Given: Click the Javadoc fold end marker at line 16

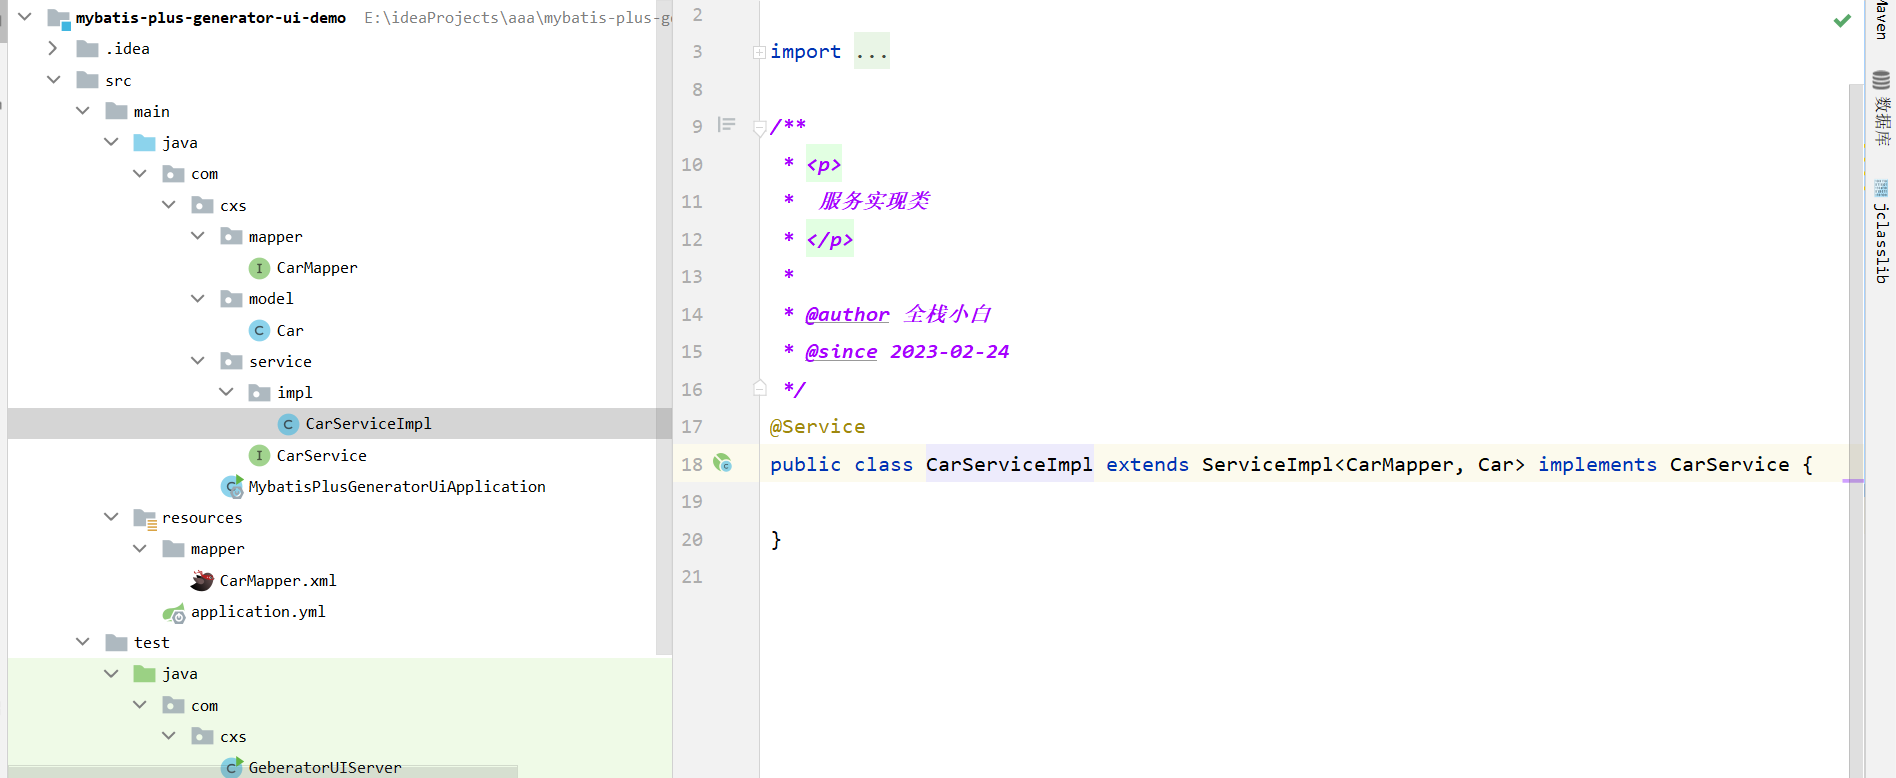Looking at the screenshot, I should pos(759,388).
